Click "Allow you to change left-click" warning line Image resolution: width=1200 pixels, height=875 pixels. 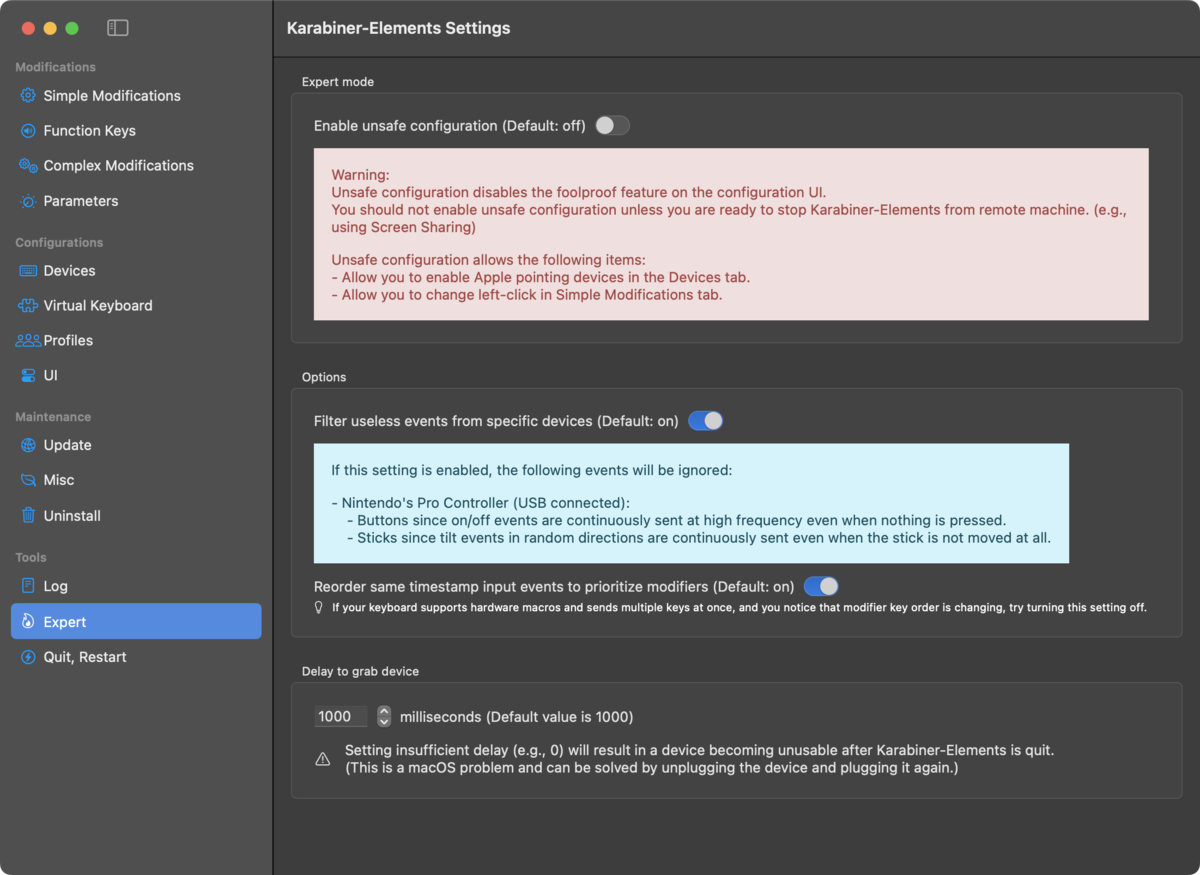527,295
